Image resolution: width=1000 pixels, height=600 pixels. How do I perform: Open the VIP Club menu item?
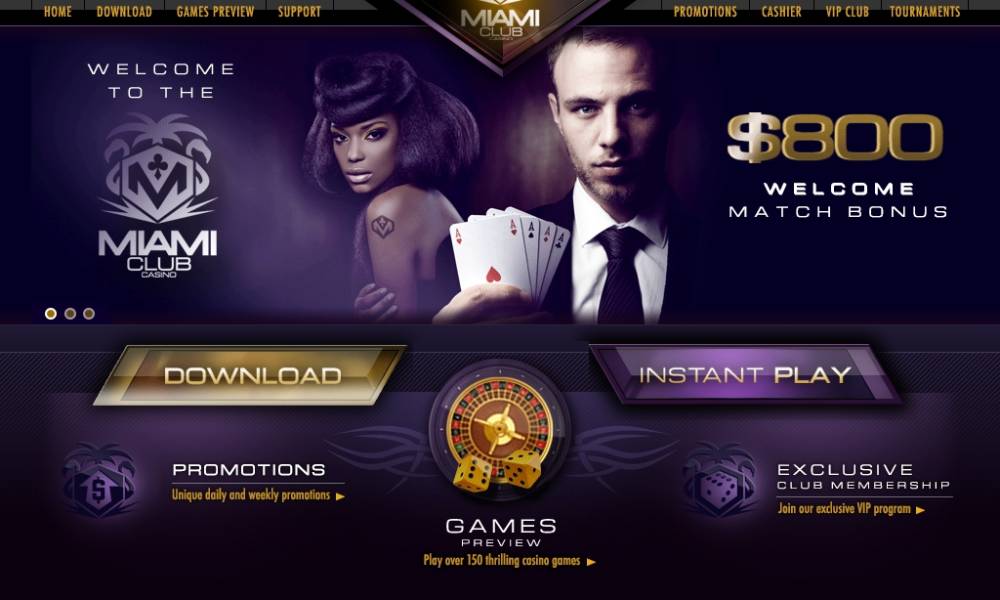[x=847, y=11]
